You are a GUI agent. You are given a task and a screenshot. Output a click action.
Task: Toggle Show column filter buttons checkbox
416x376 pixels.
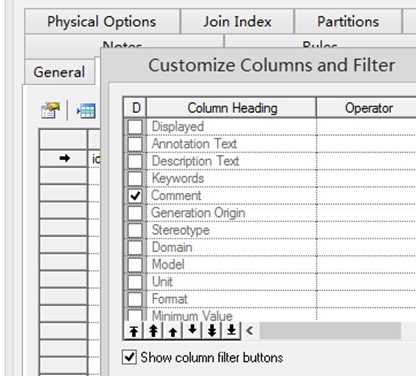129,357
